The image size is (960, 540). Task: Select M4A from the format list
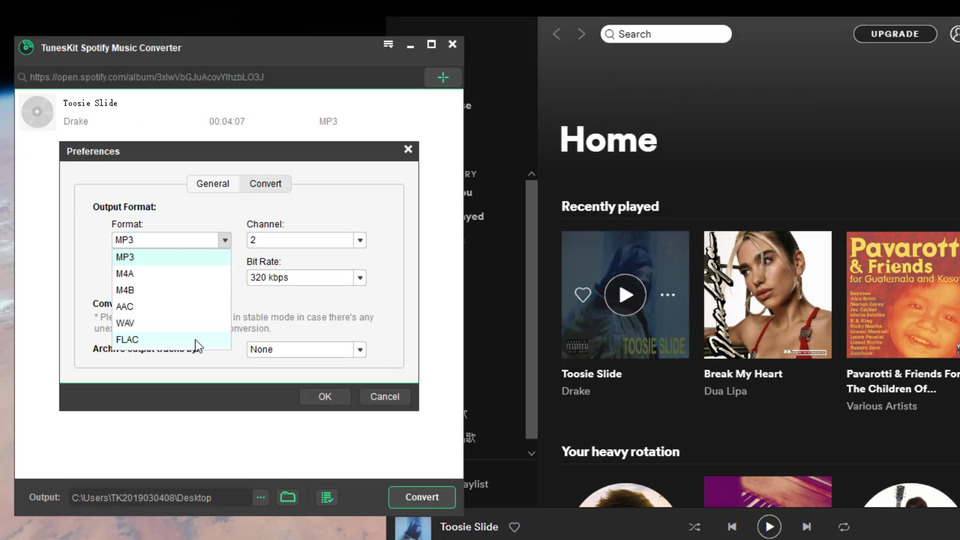pos(171,274)
